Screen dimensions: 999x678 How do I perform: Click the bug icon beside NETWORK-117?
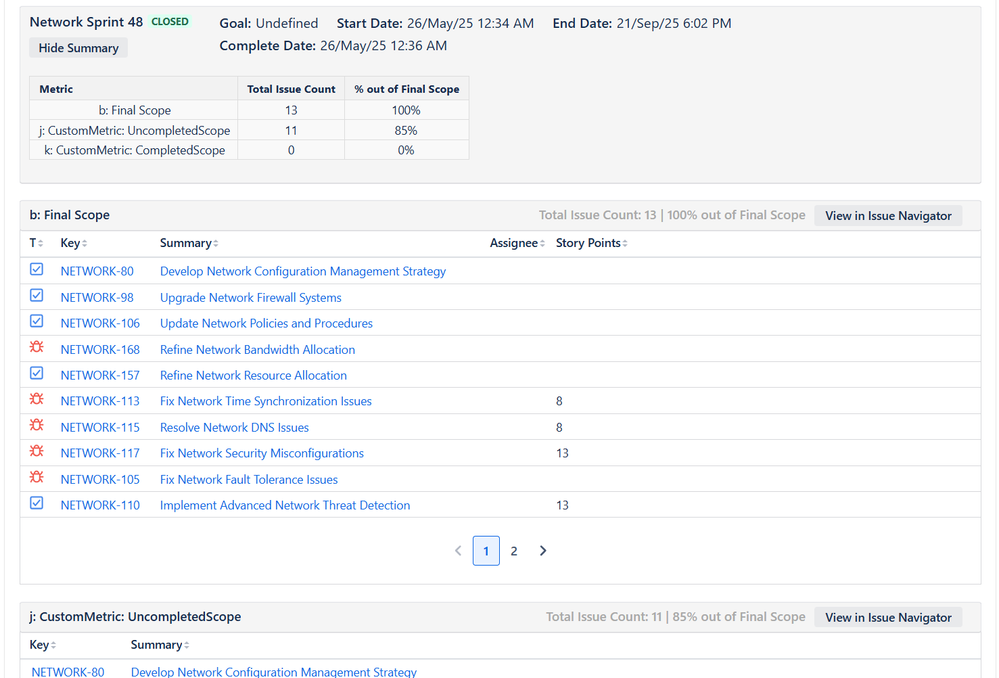[x=37, y=452]
